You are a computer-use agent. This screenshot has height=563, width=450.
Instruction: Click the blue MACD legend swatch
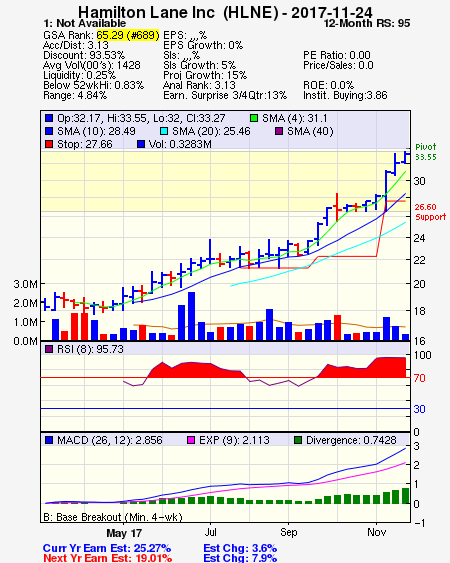49,440
